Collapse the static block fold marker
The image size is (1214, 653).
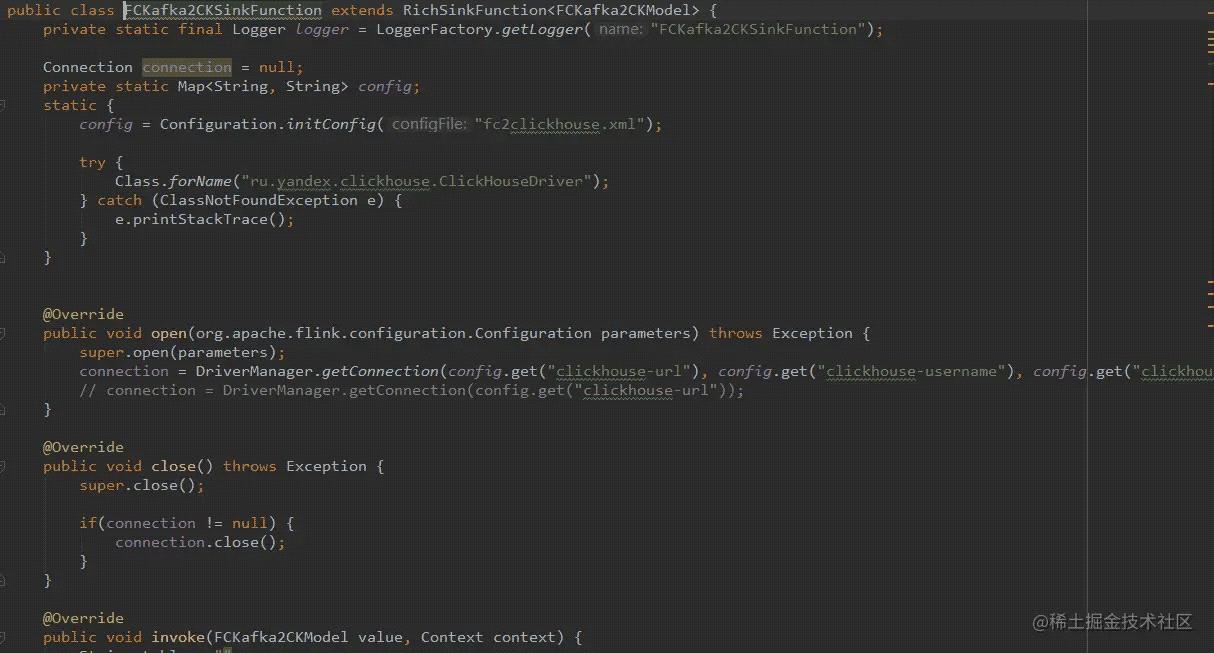click(3, 105)
